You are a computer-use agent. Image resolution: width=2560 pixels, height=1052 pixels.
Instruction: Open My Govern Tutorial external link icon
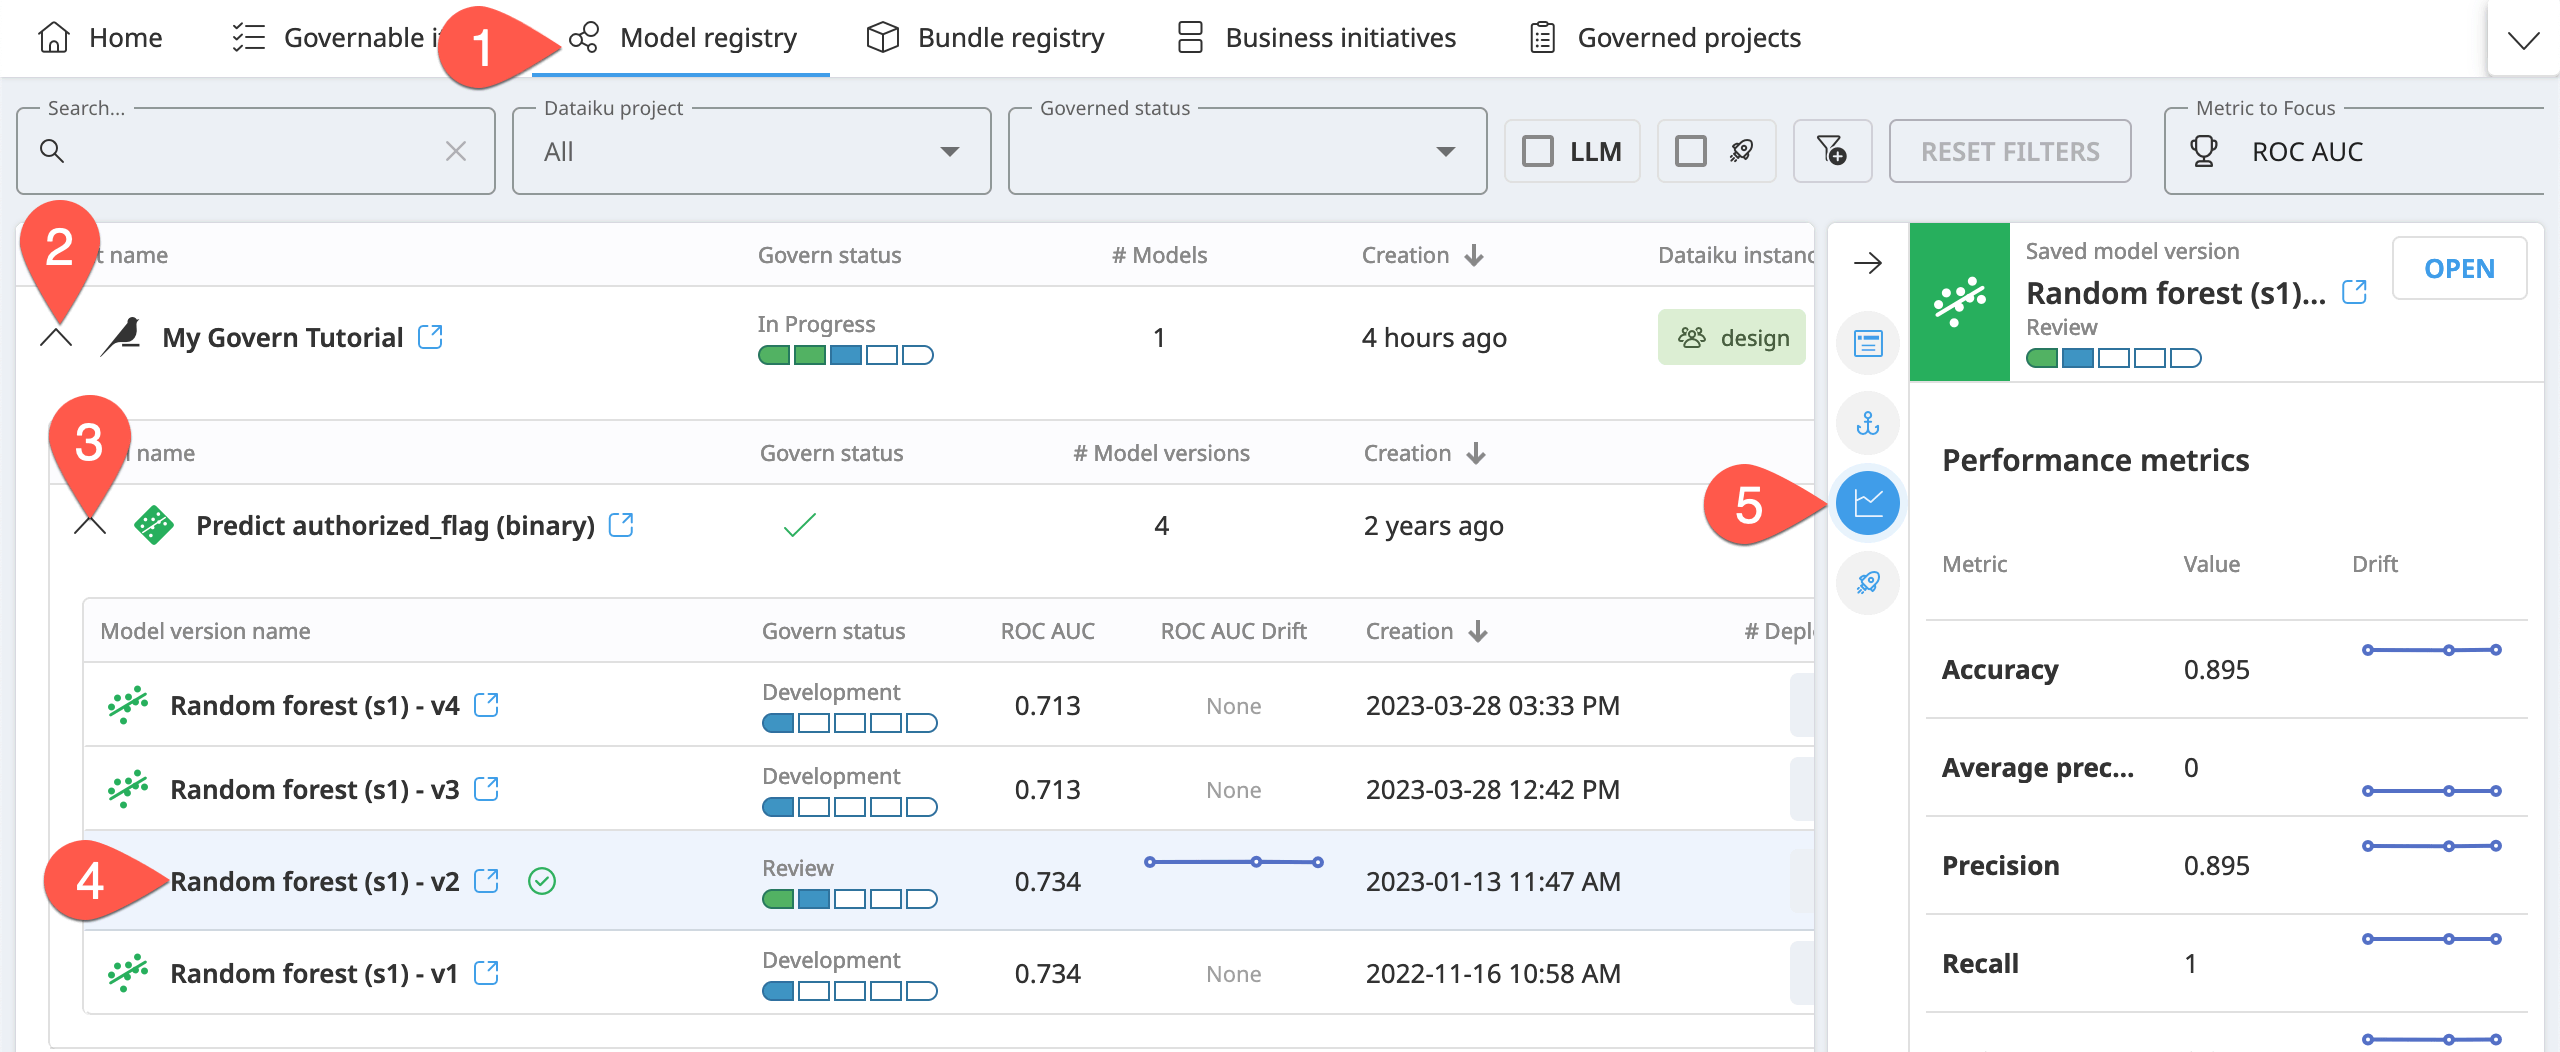431,337
